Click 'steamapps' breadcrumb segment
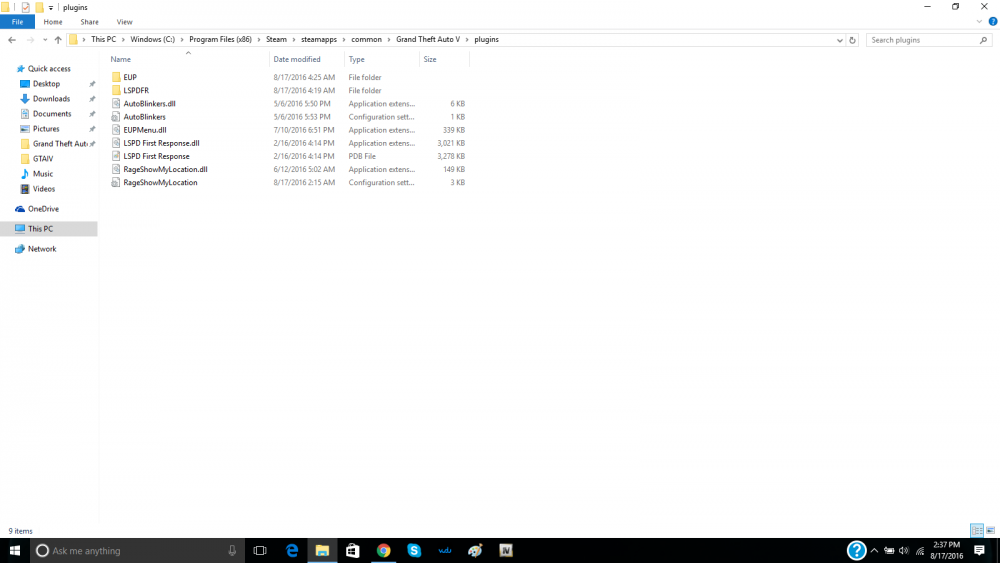The height and width of the screenshot is (563, 1000). click(x=319, y=40)
